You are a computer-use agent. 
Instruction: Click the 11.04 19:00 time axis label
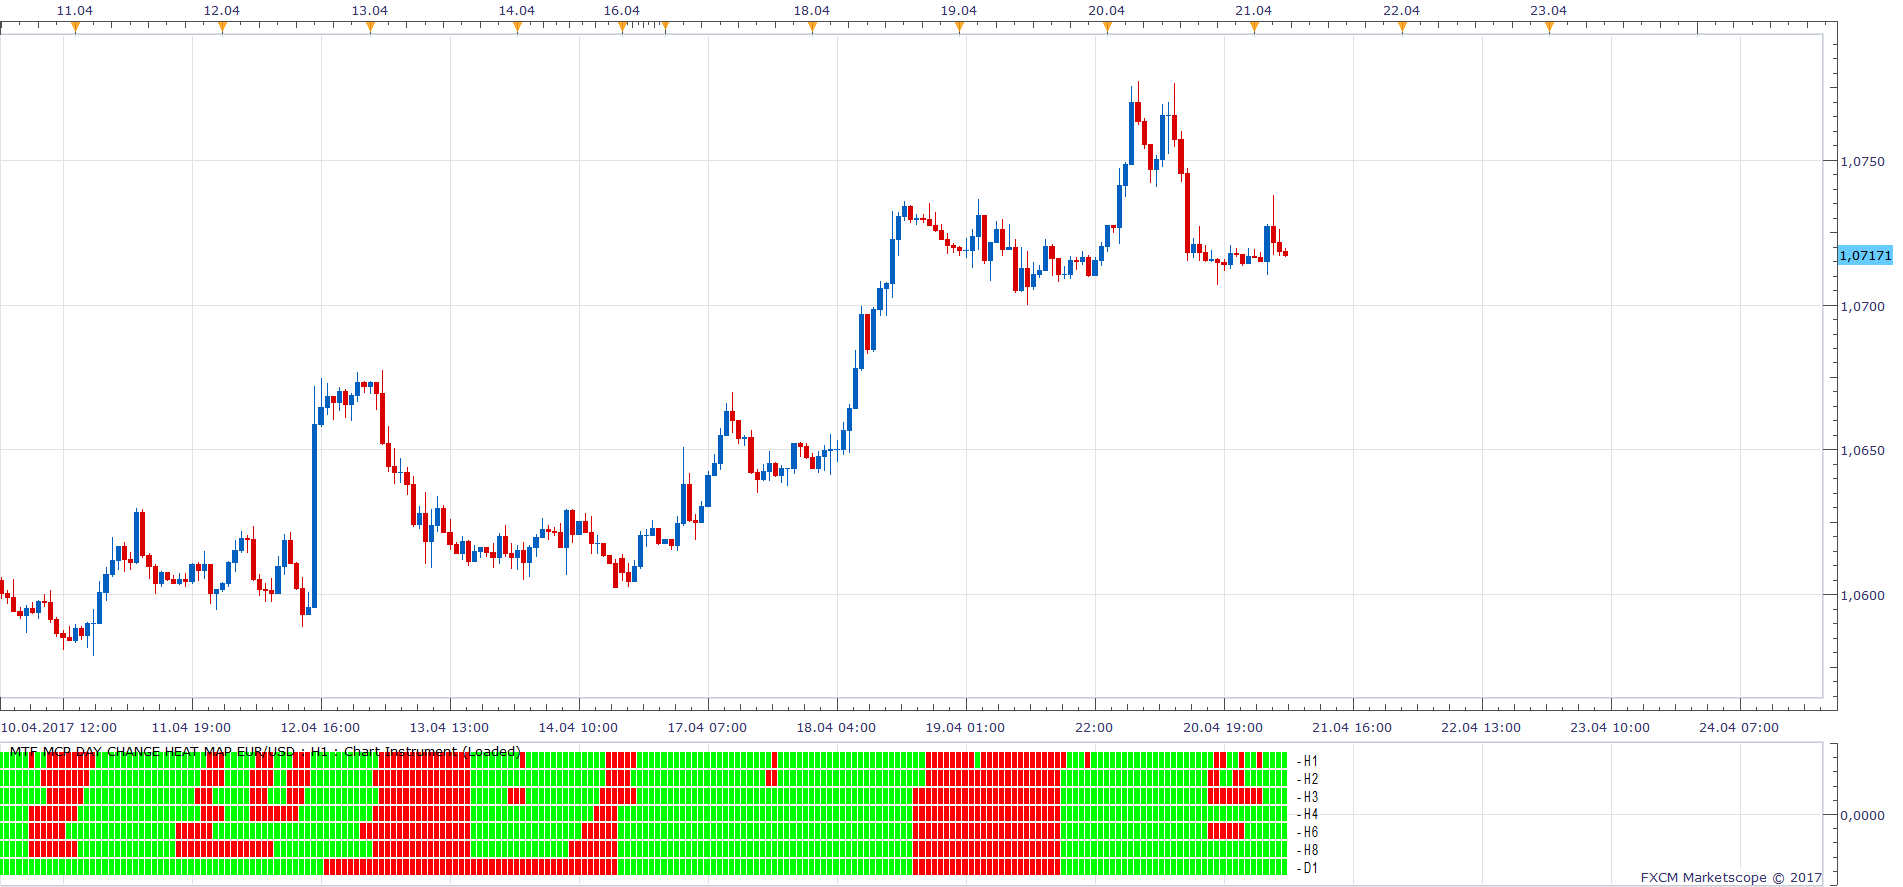click(191, 728)
